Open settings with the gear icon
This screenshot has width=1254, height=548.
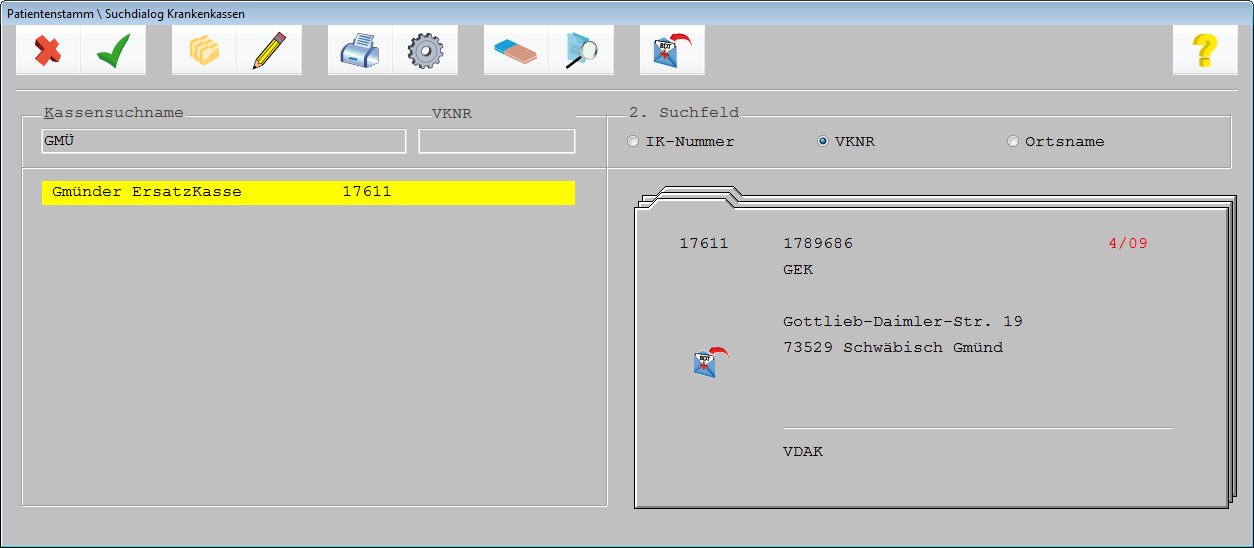[x=425, y=50]
